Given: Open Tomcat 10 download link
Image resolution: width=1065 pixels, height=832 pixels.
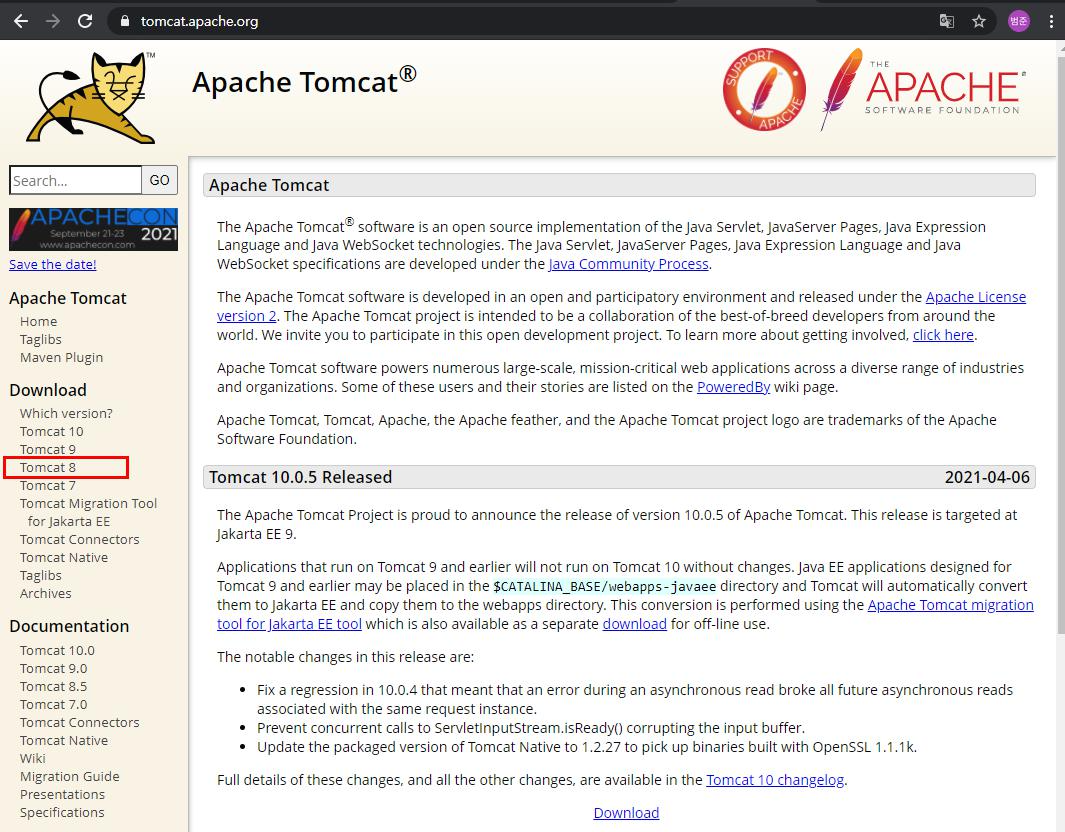Looking at the screenshot, I should click(x=52, y=431).
